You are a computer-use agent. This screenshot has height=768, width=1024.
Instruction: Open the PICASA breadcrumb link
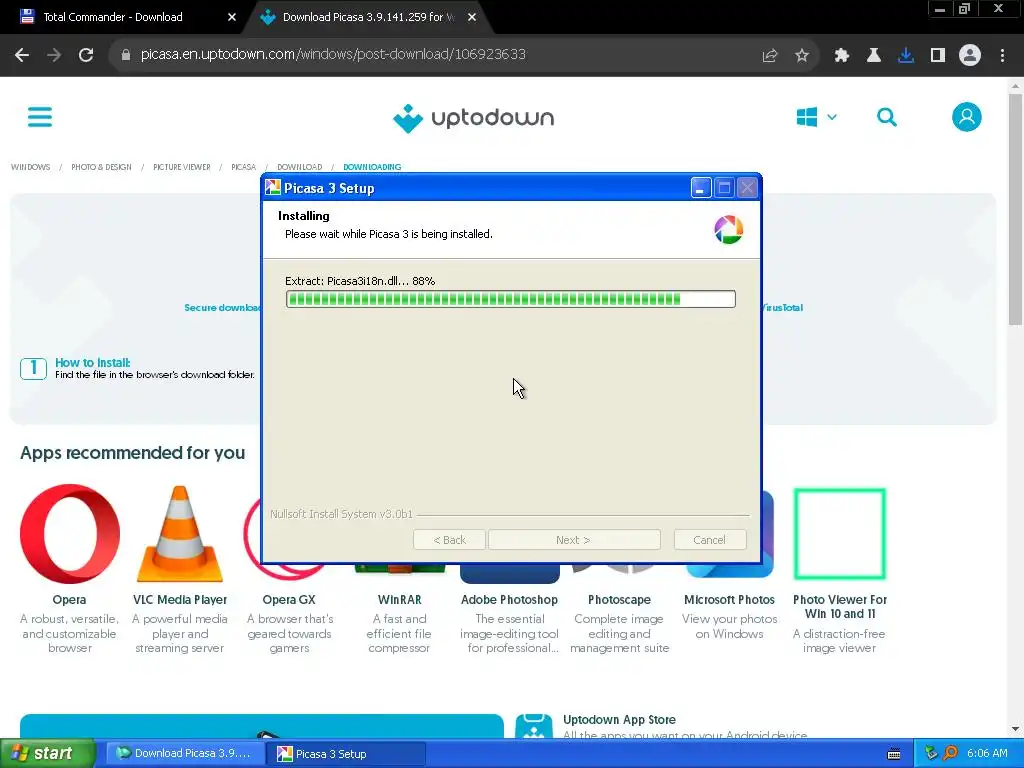[x=244, y=167]
